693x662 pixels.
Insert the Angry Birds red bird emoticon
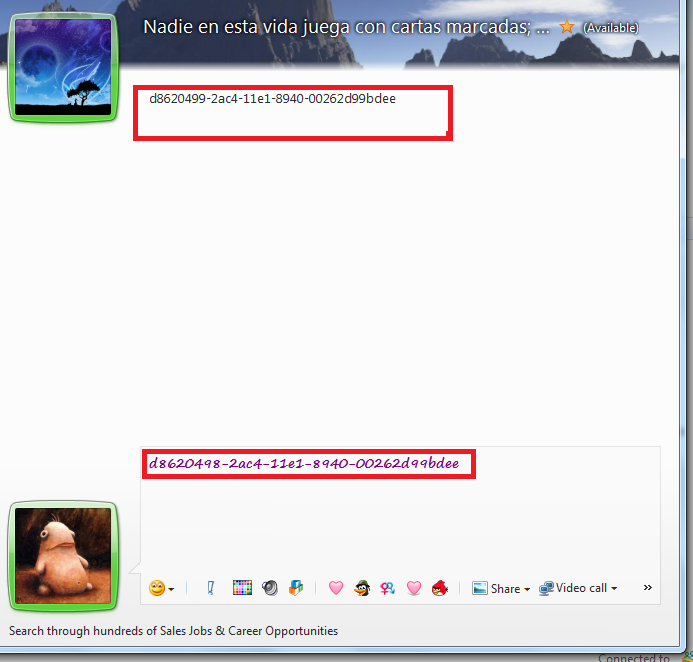(439, 588)
